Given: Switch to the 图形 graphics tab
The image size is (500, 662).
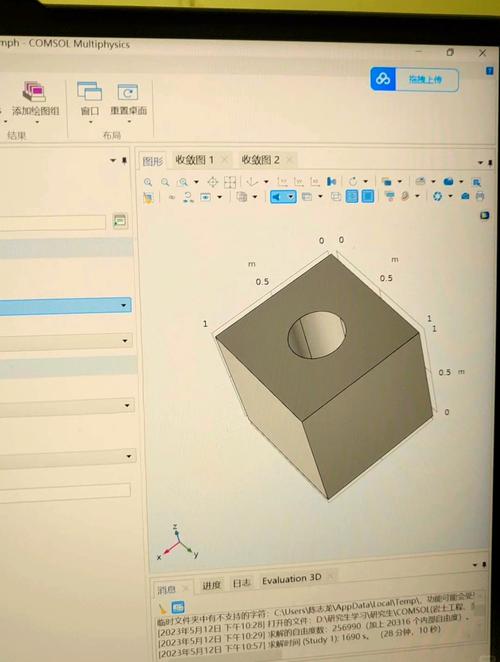Looking at the screenshot, I should pos(152,161).
